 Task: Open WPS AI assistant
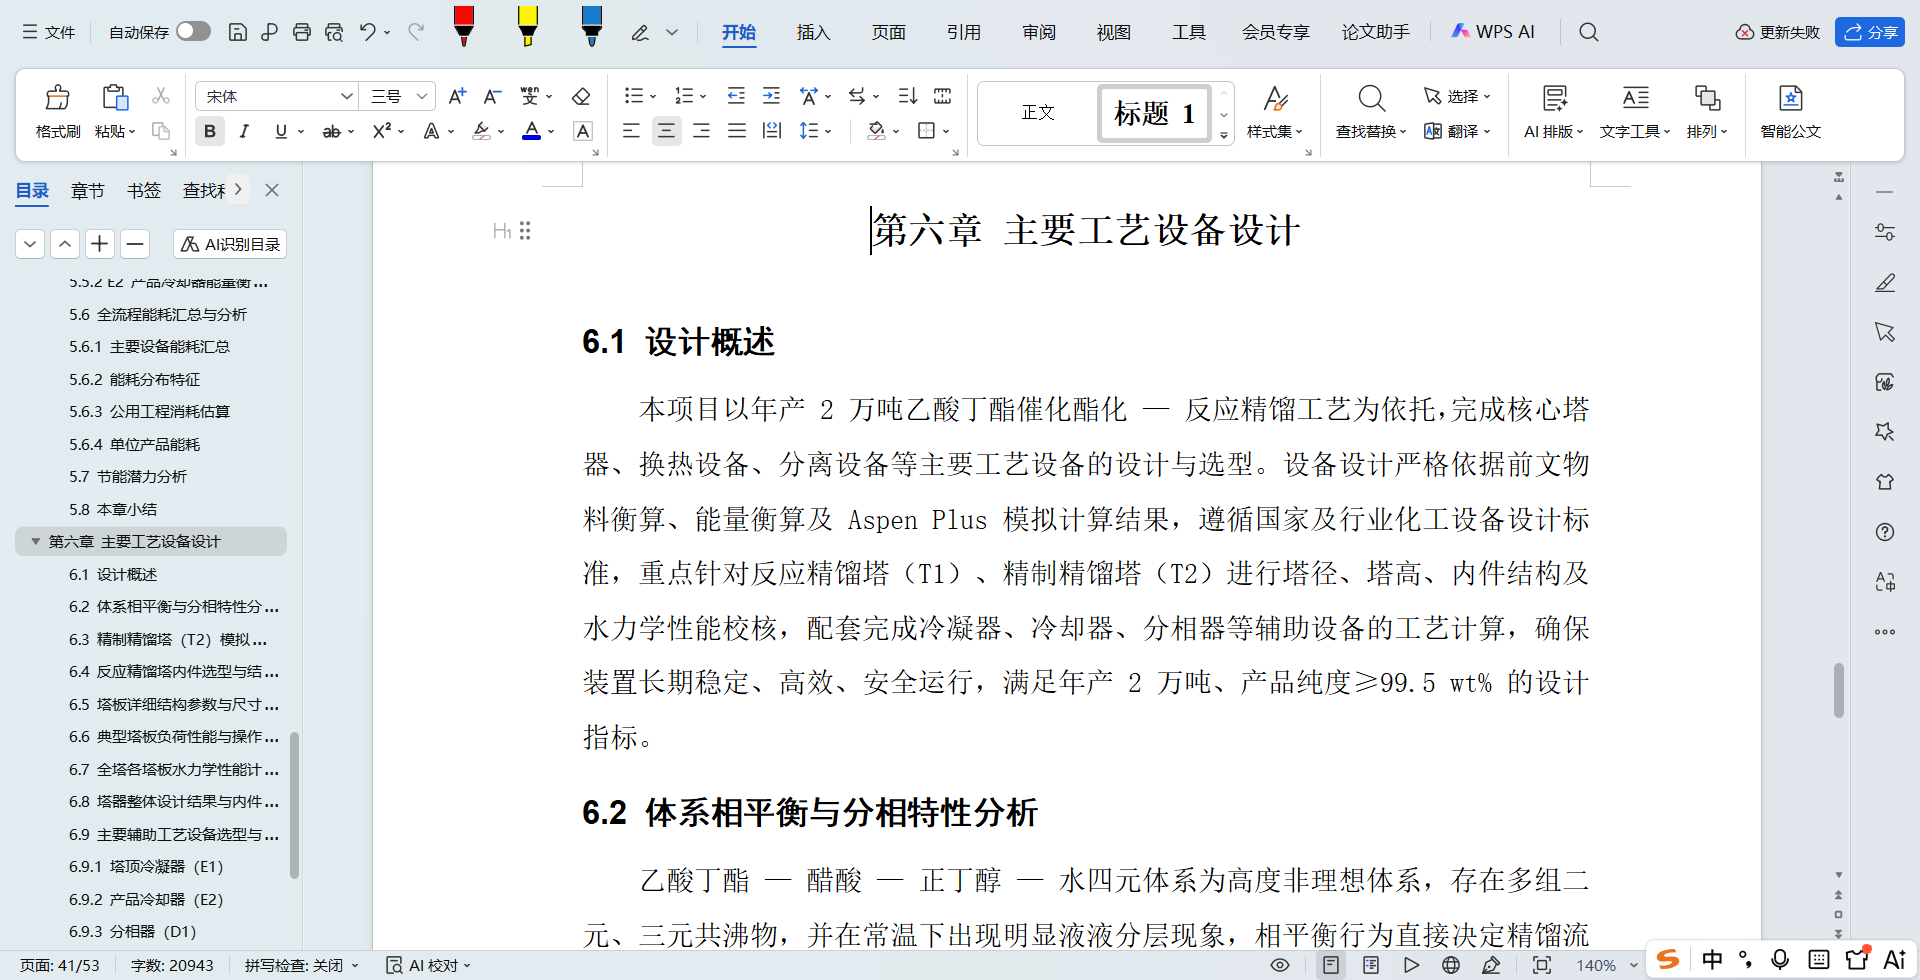(1492, 32)
